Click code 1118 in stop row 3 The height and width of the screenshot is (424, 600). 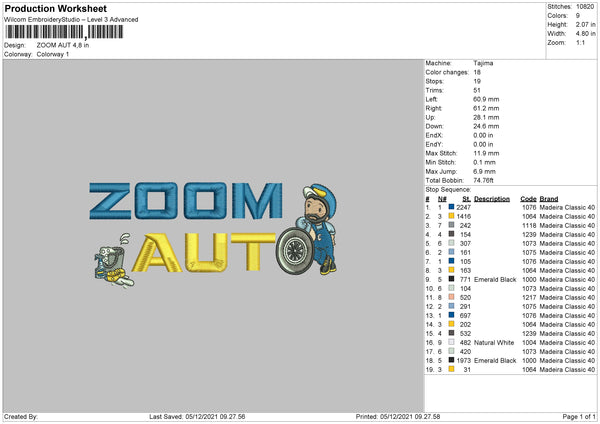[529, 225]
